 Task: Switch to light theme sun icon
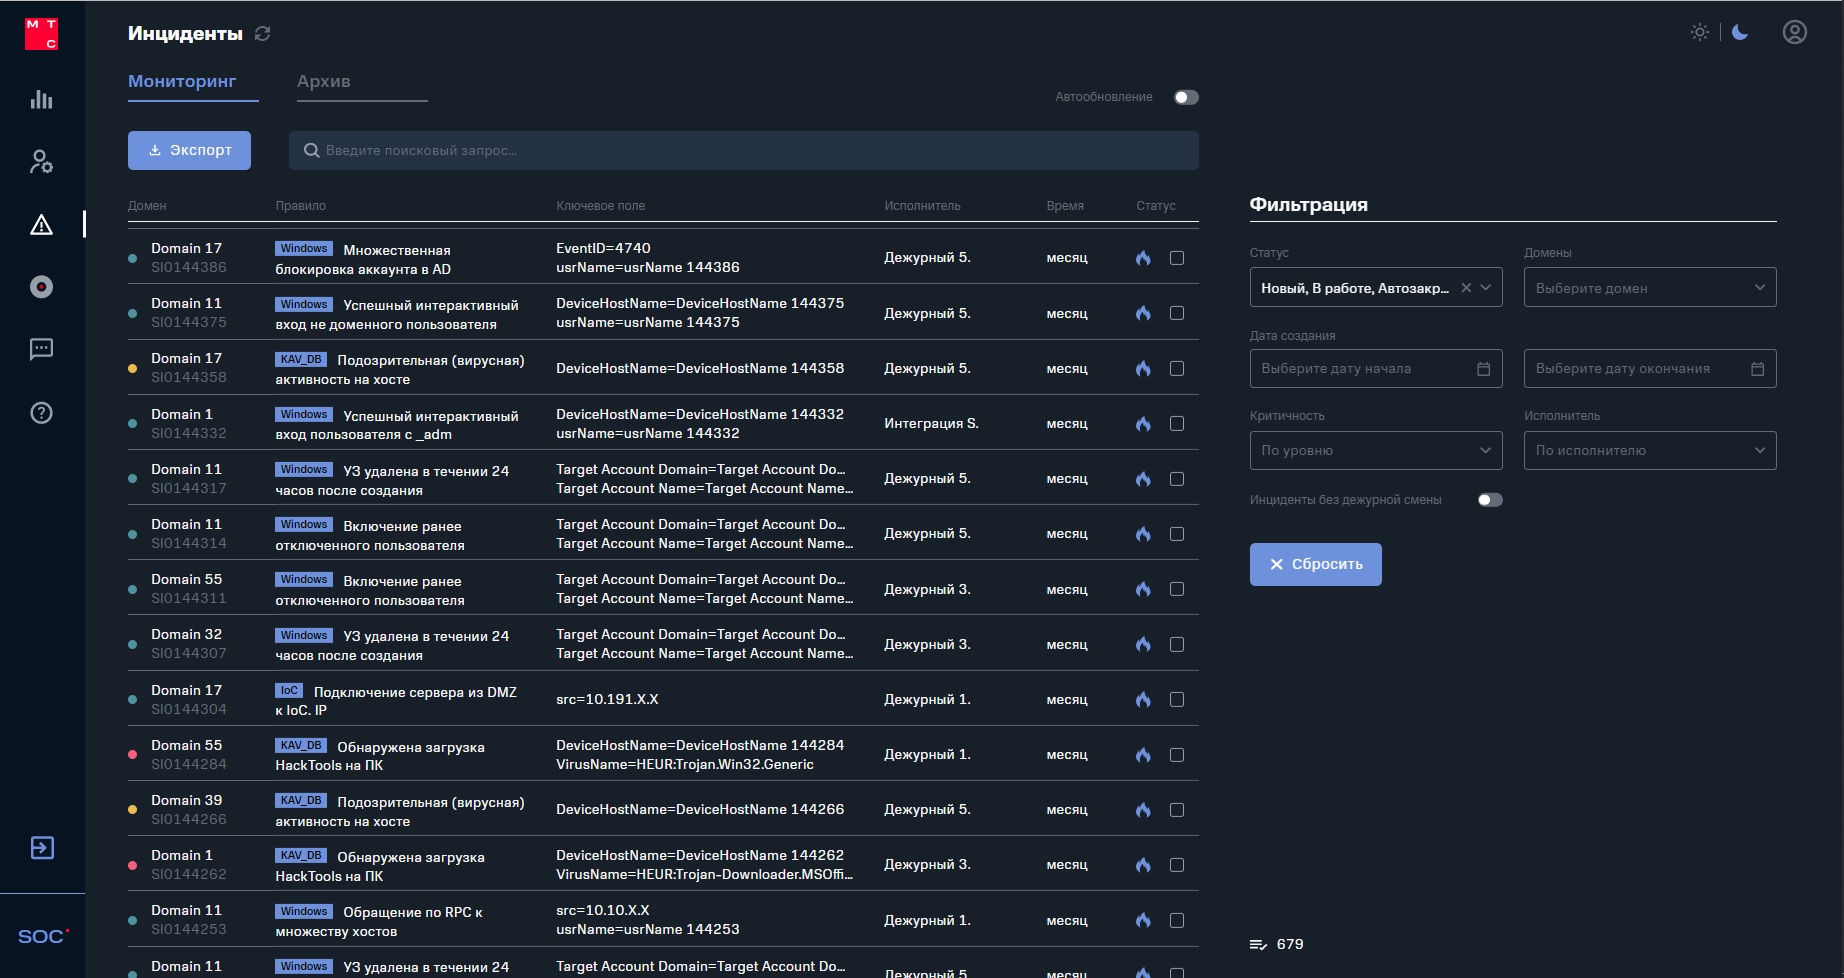1699,32
